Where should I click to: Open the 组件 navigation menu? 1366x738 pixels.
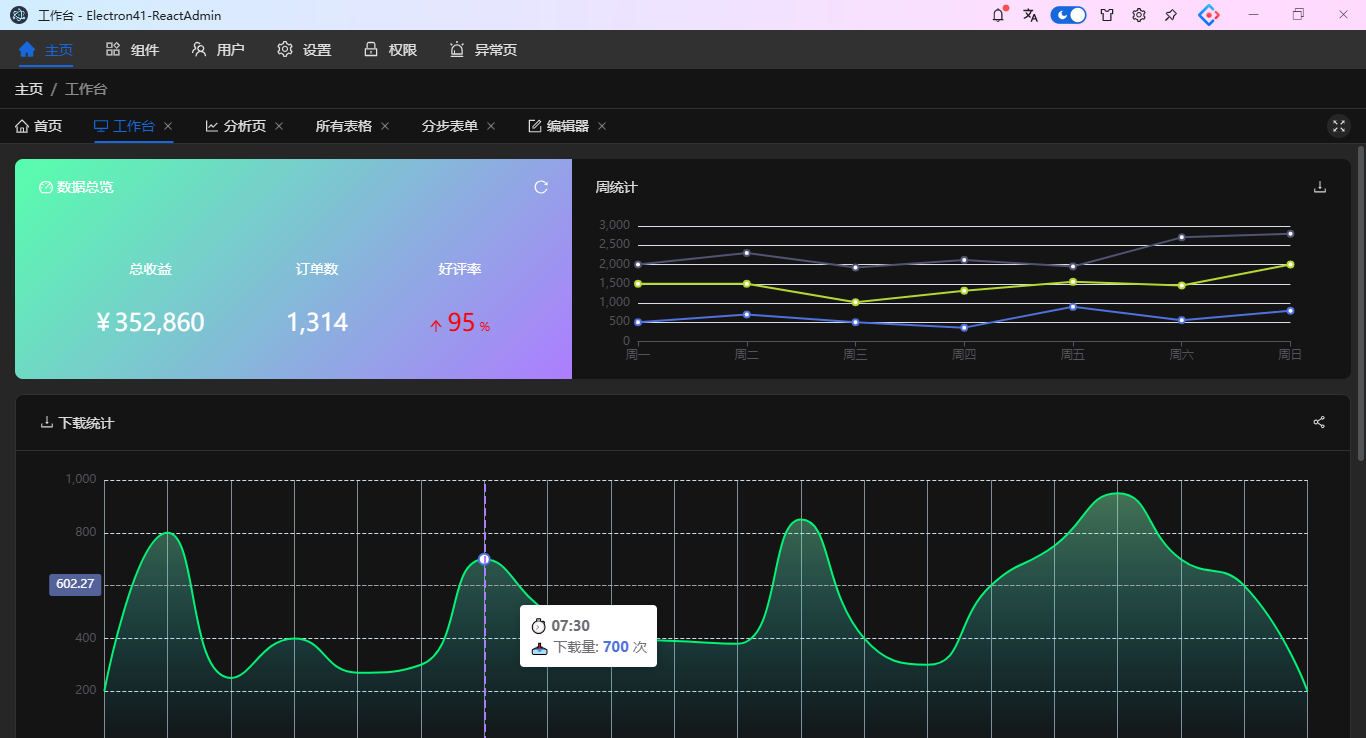[x=132, y=50]
